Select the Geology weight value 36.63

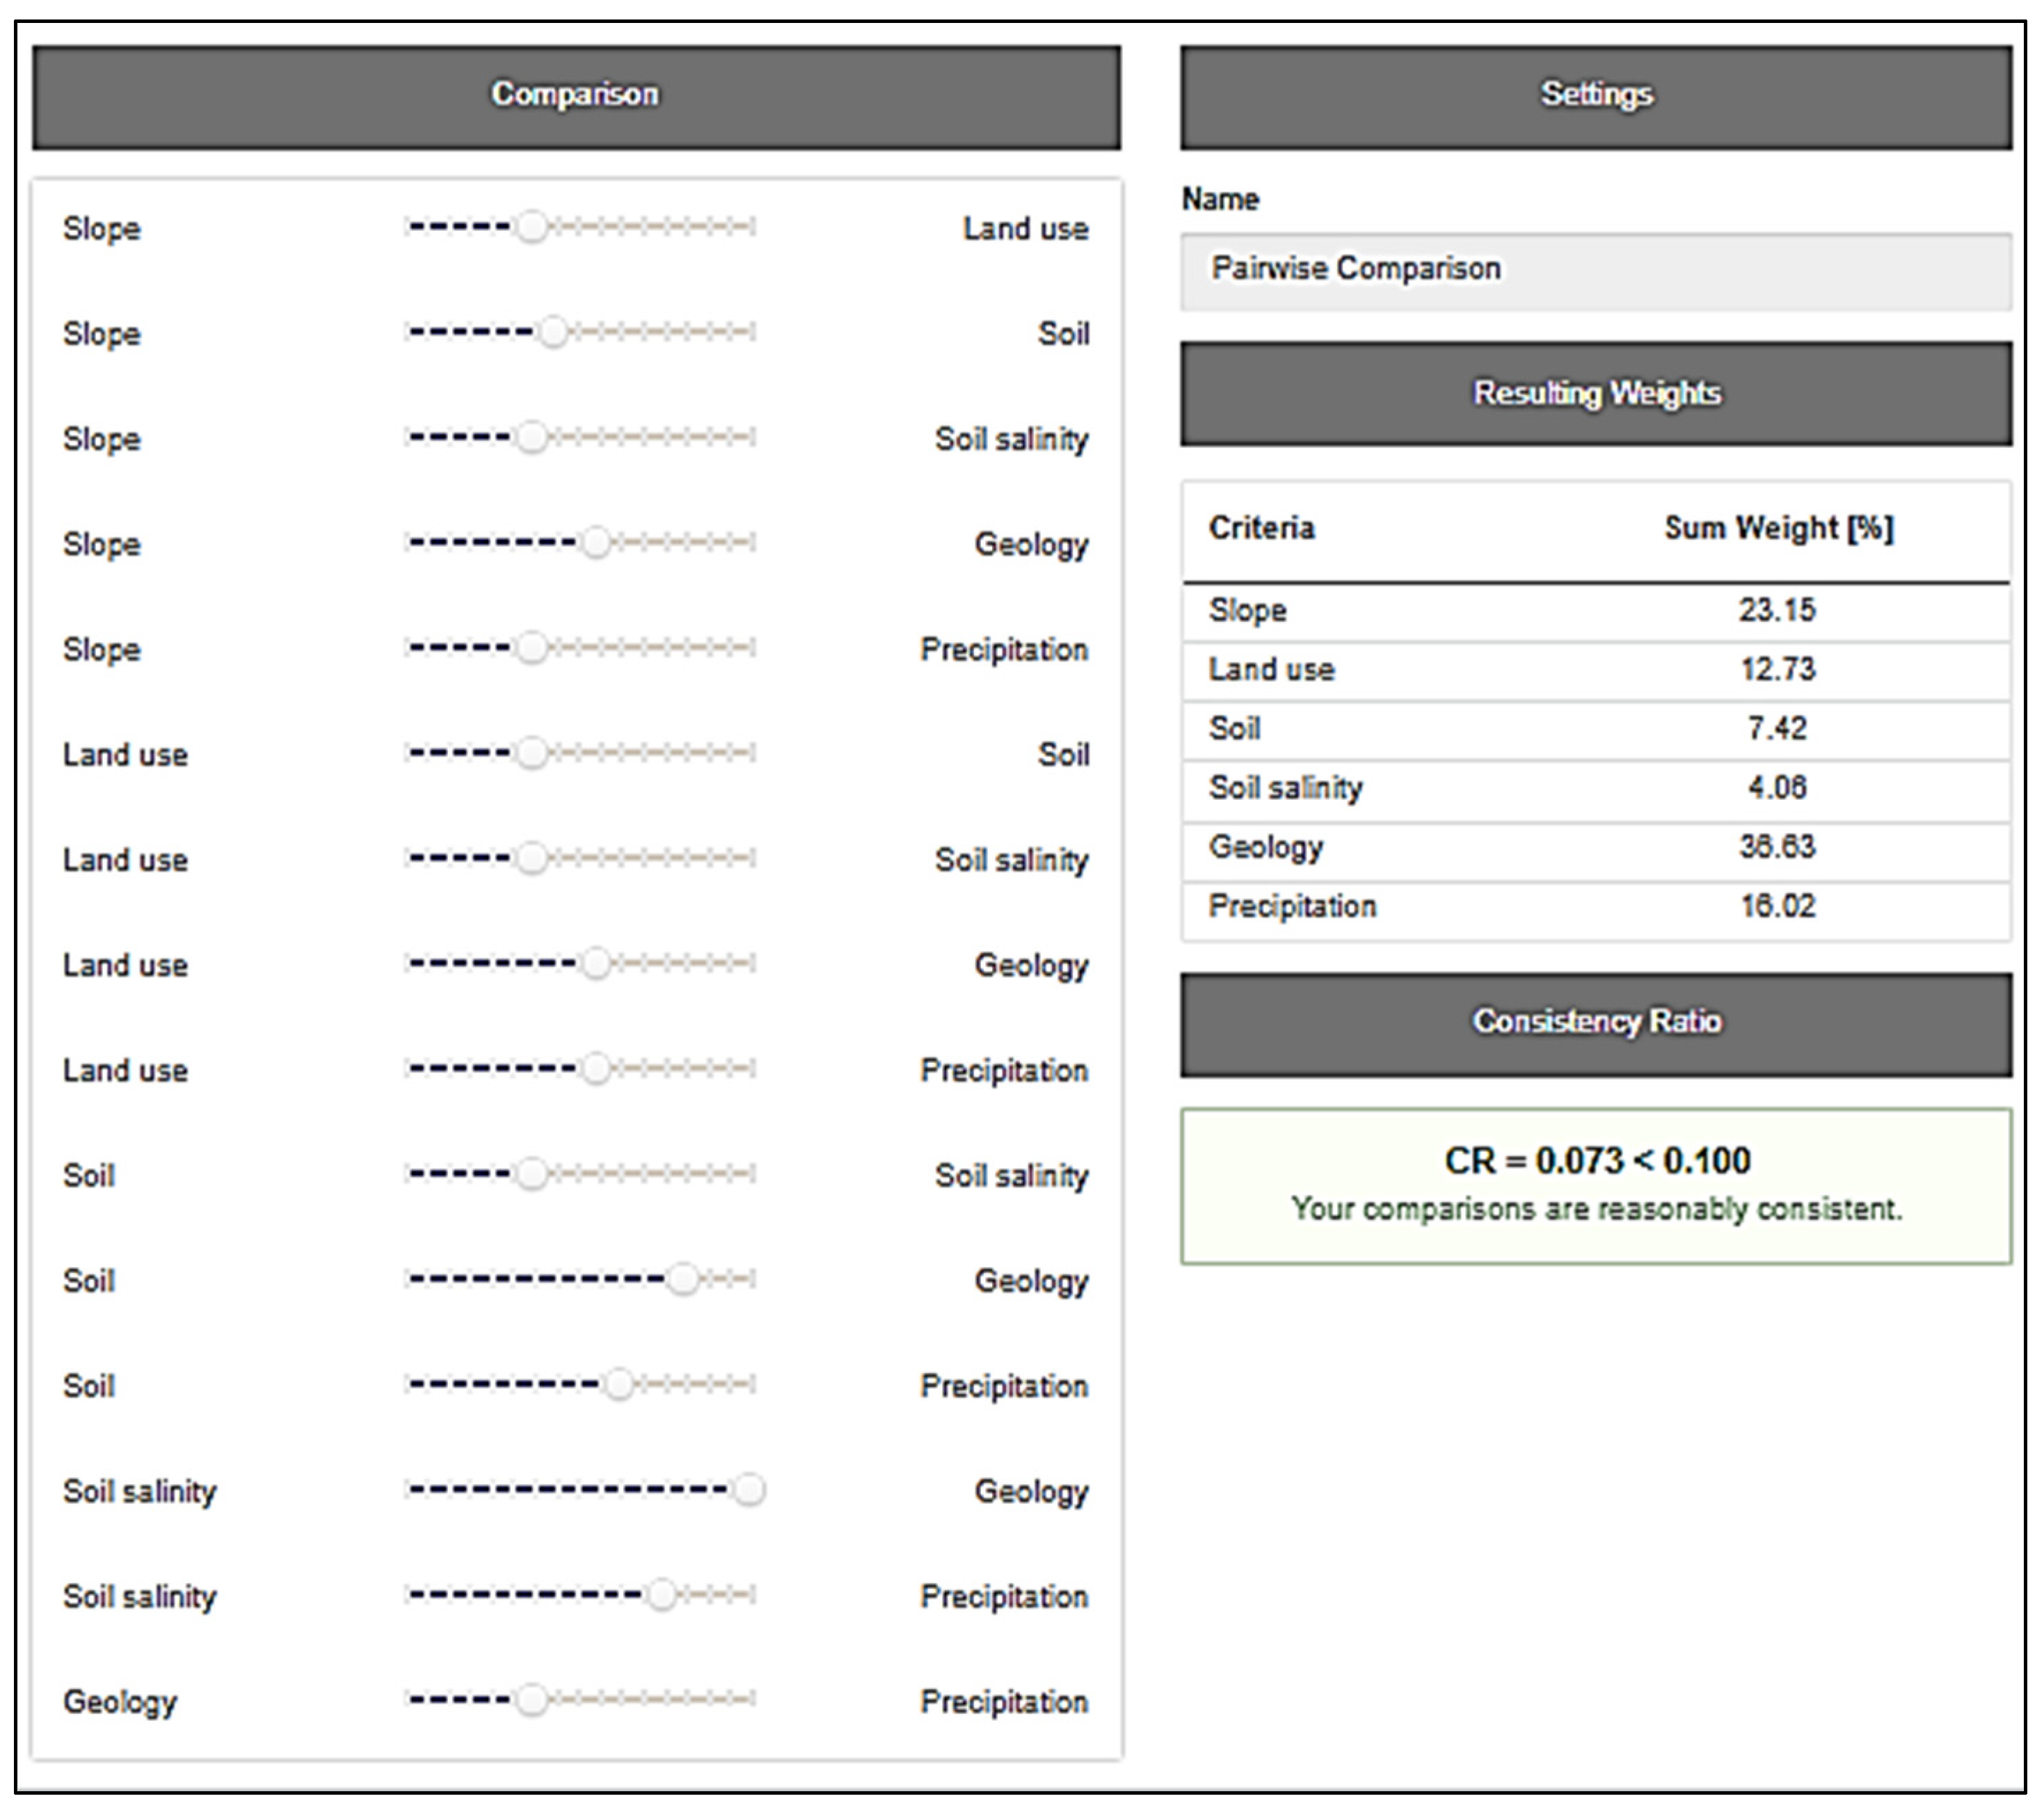1777,847
